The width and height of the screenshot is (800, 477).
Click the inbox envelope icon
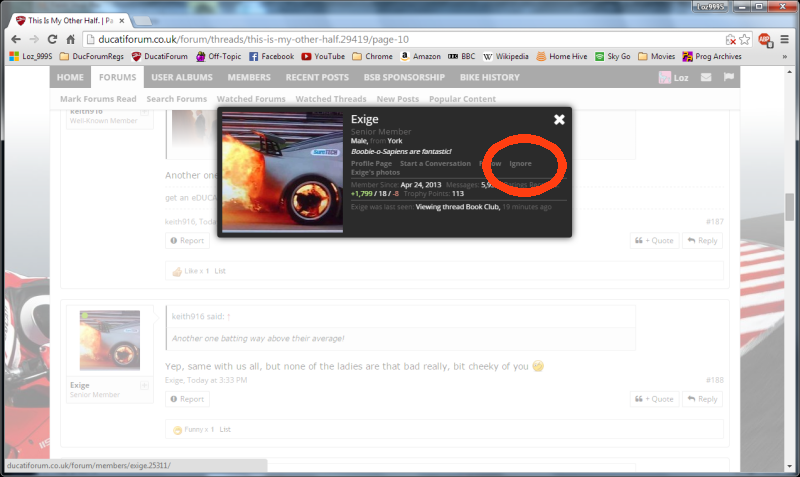point(706,77)
